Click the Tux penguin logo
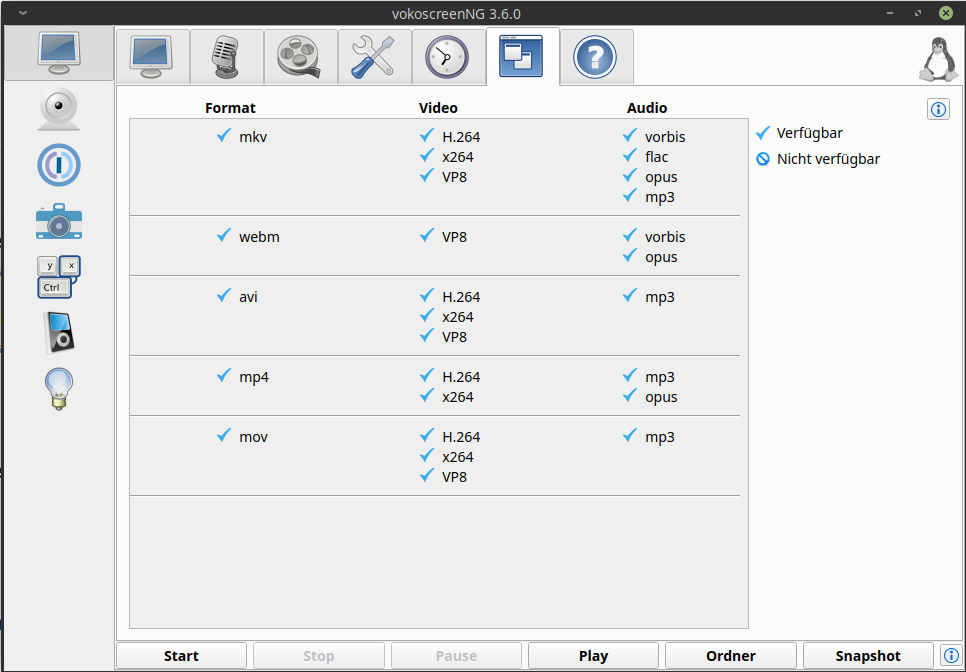Viewport: 966px width, 672px height. pos(938,59)
